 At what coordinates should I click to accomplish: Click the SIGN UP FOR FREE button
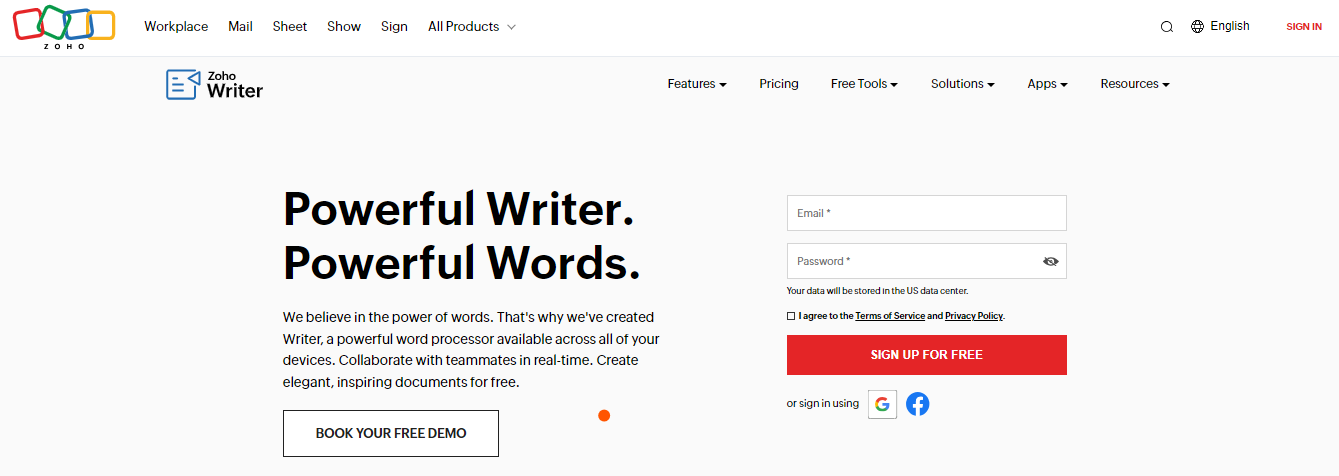(x=927, y=355)
